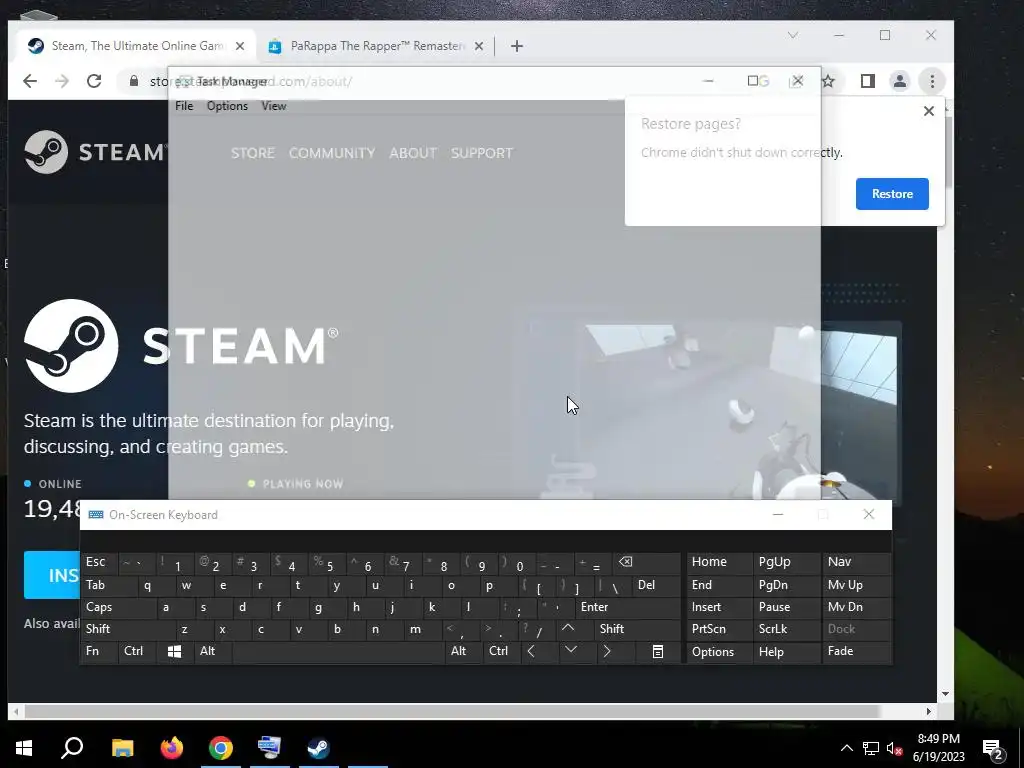Open Windows Start menu
The width and height of the screenshot is (1024, 768).
pyautogui.click(x=24, y=748)
